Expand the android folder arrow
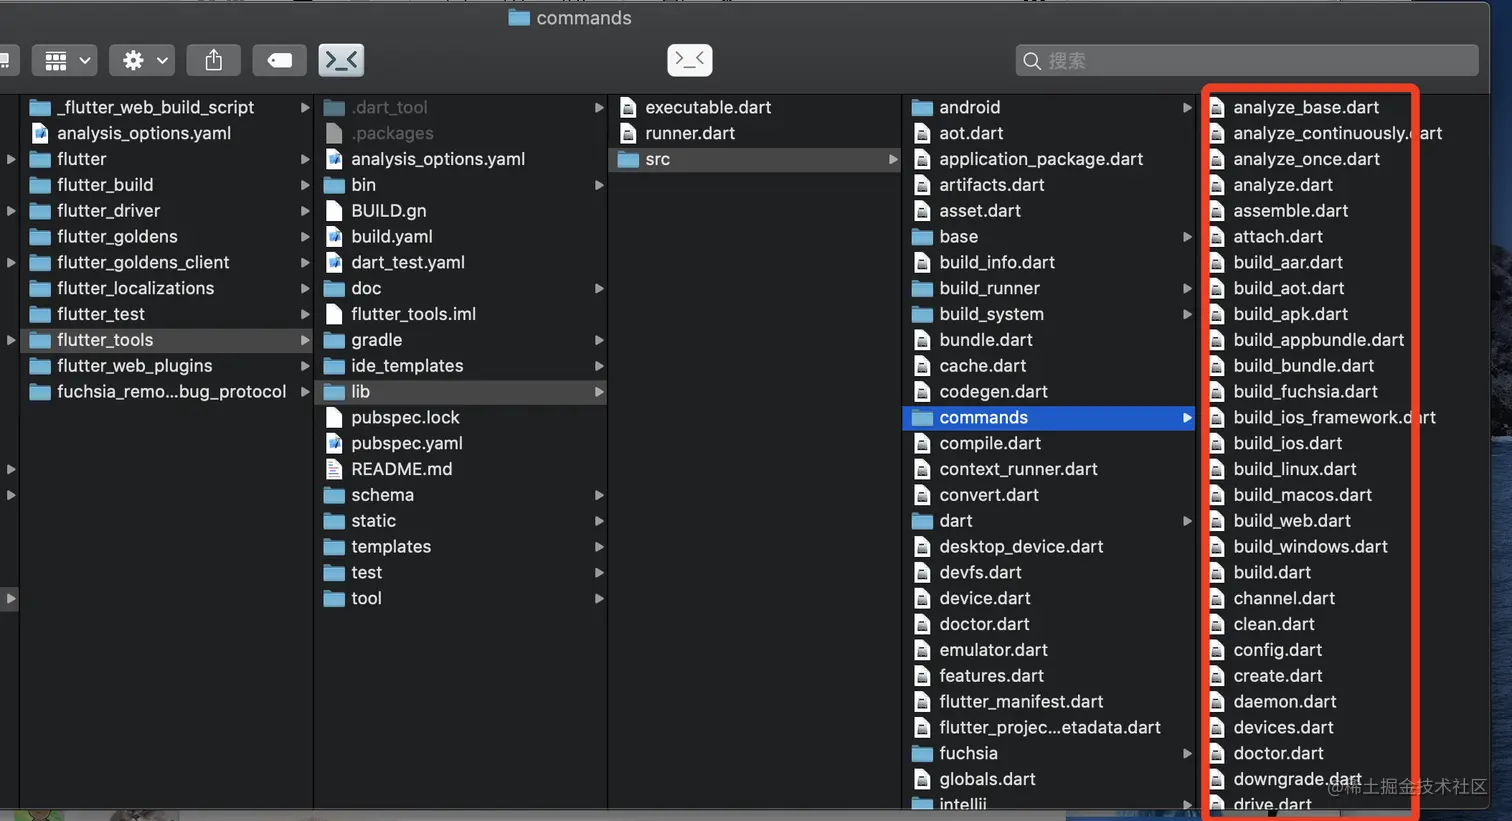The width and height of the screenshot is (1512, 821). [1187, 107]
